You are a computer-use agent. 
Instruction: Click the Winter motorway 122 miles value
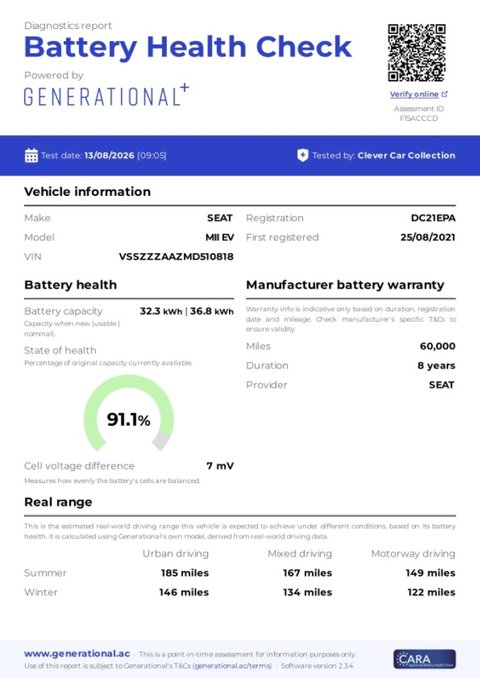[431, 592]
